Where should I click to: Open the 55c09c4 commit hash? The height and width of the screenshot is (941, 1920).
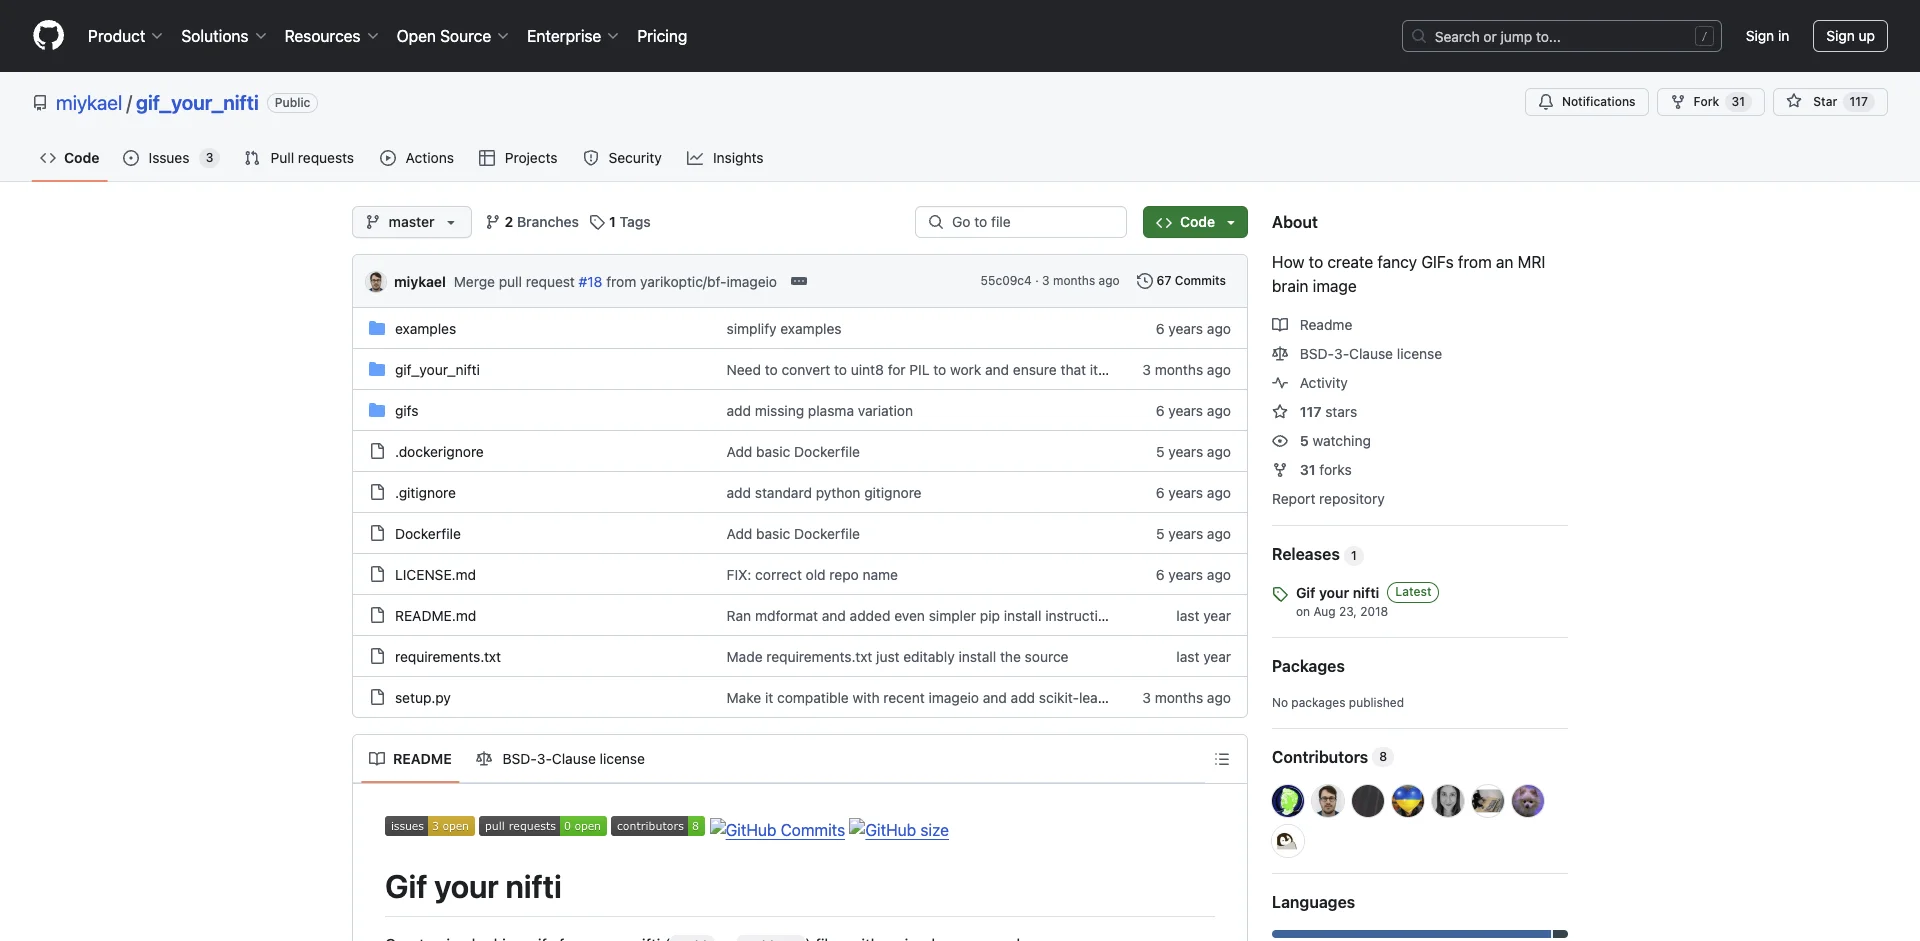click(x=1005, y=281)
